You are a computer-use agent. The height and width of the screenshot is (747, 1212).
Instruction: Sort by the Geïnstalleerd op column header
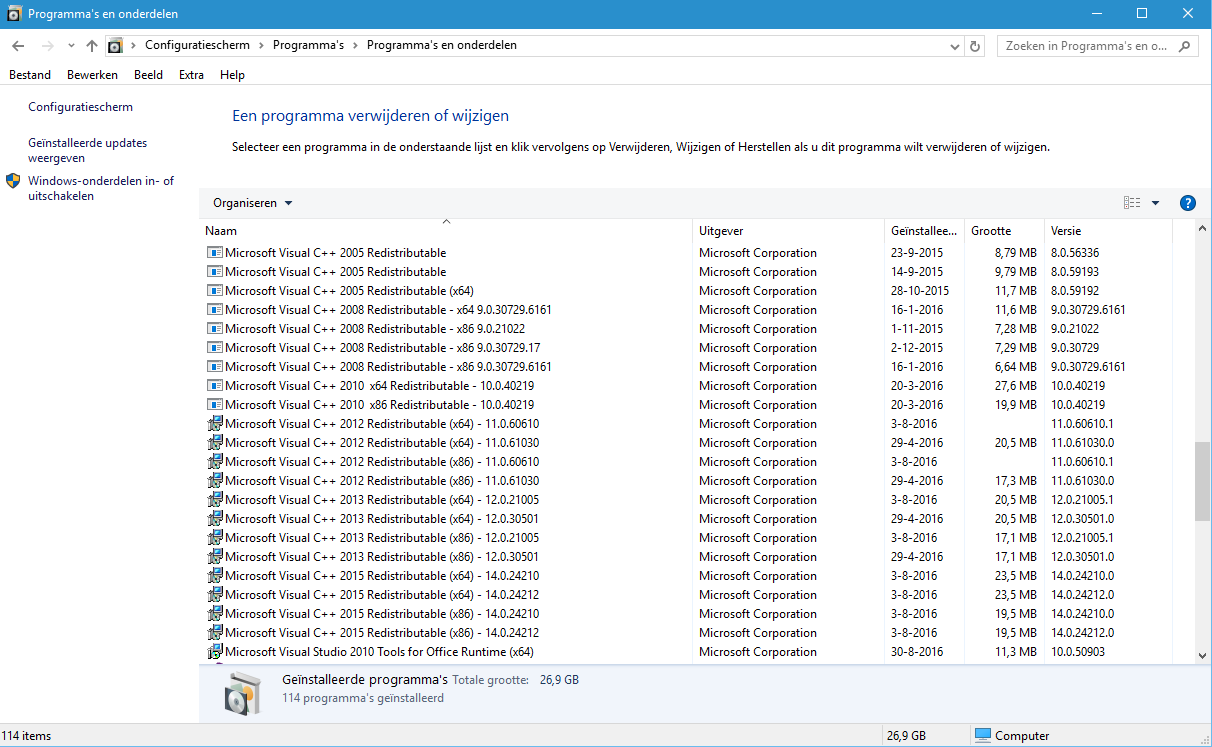click(925, 231)
